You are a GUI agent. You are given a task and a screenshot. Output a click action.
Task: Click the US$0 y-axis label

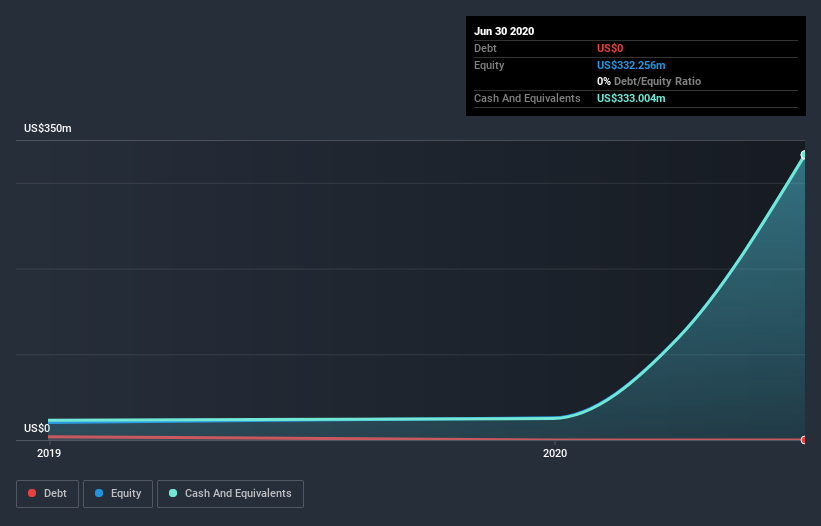[x=37, y=428]
